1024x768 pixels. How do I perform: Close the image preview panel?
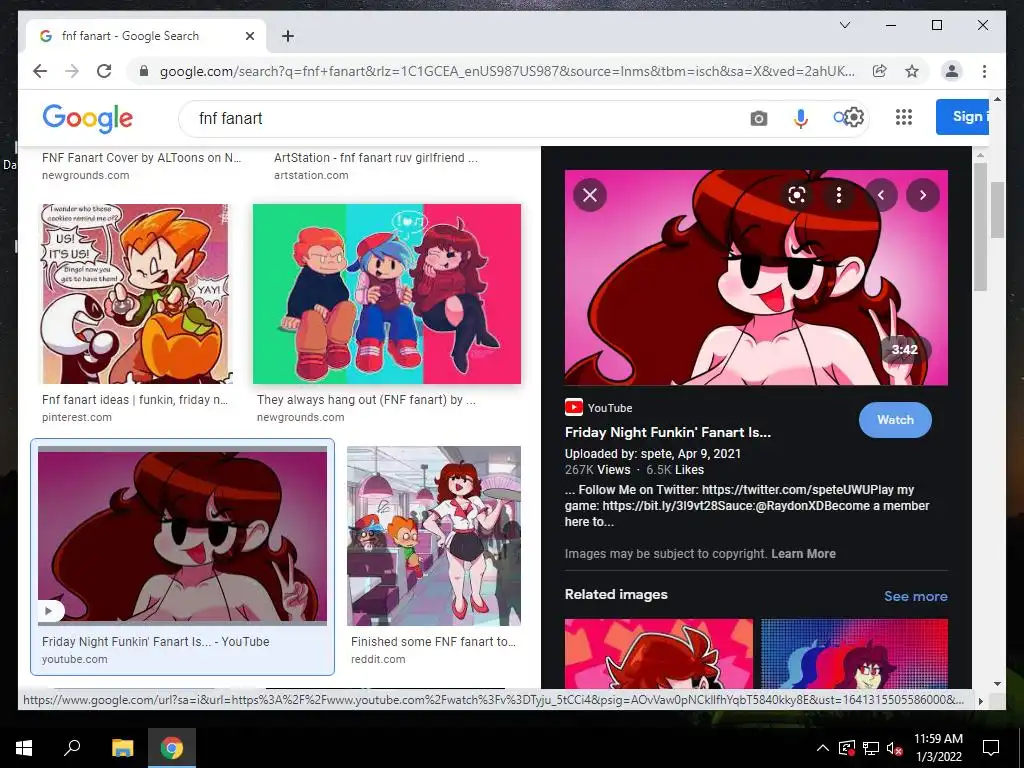click(x=590, y=195)
